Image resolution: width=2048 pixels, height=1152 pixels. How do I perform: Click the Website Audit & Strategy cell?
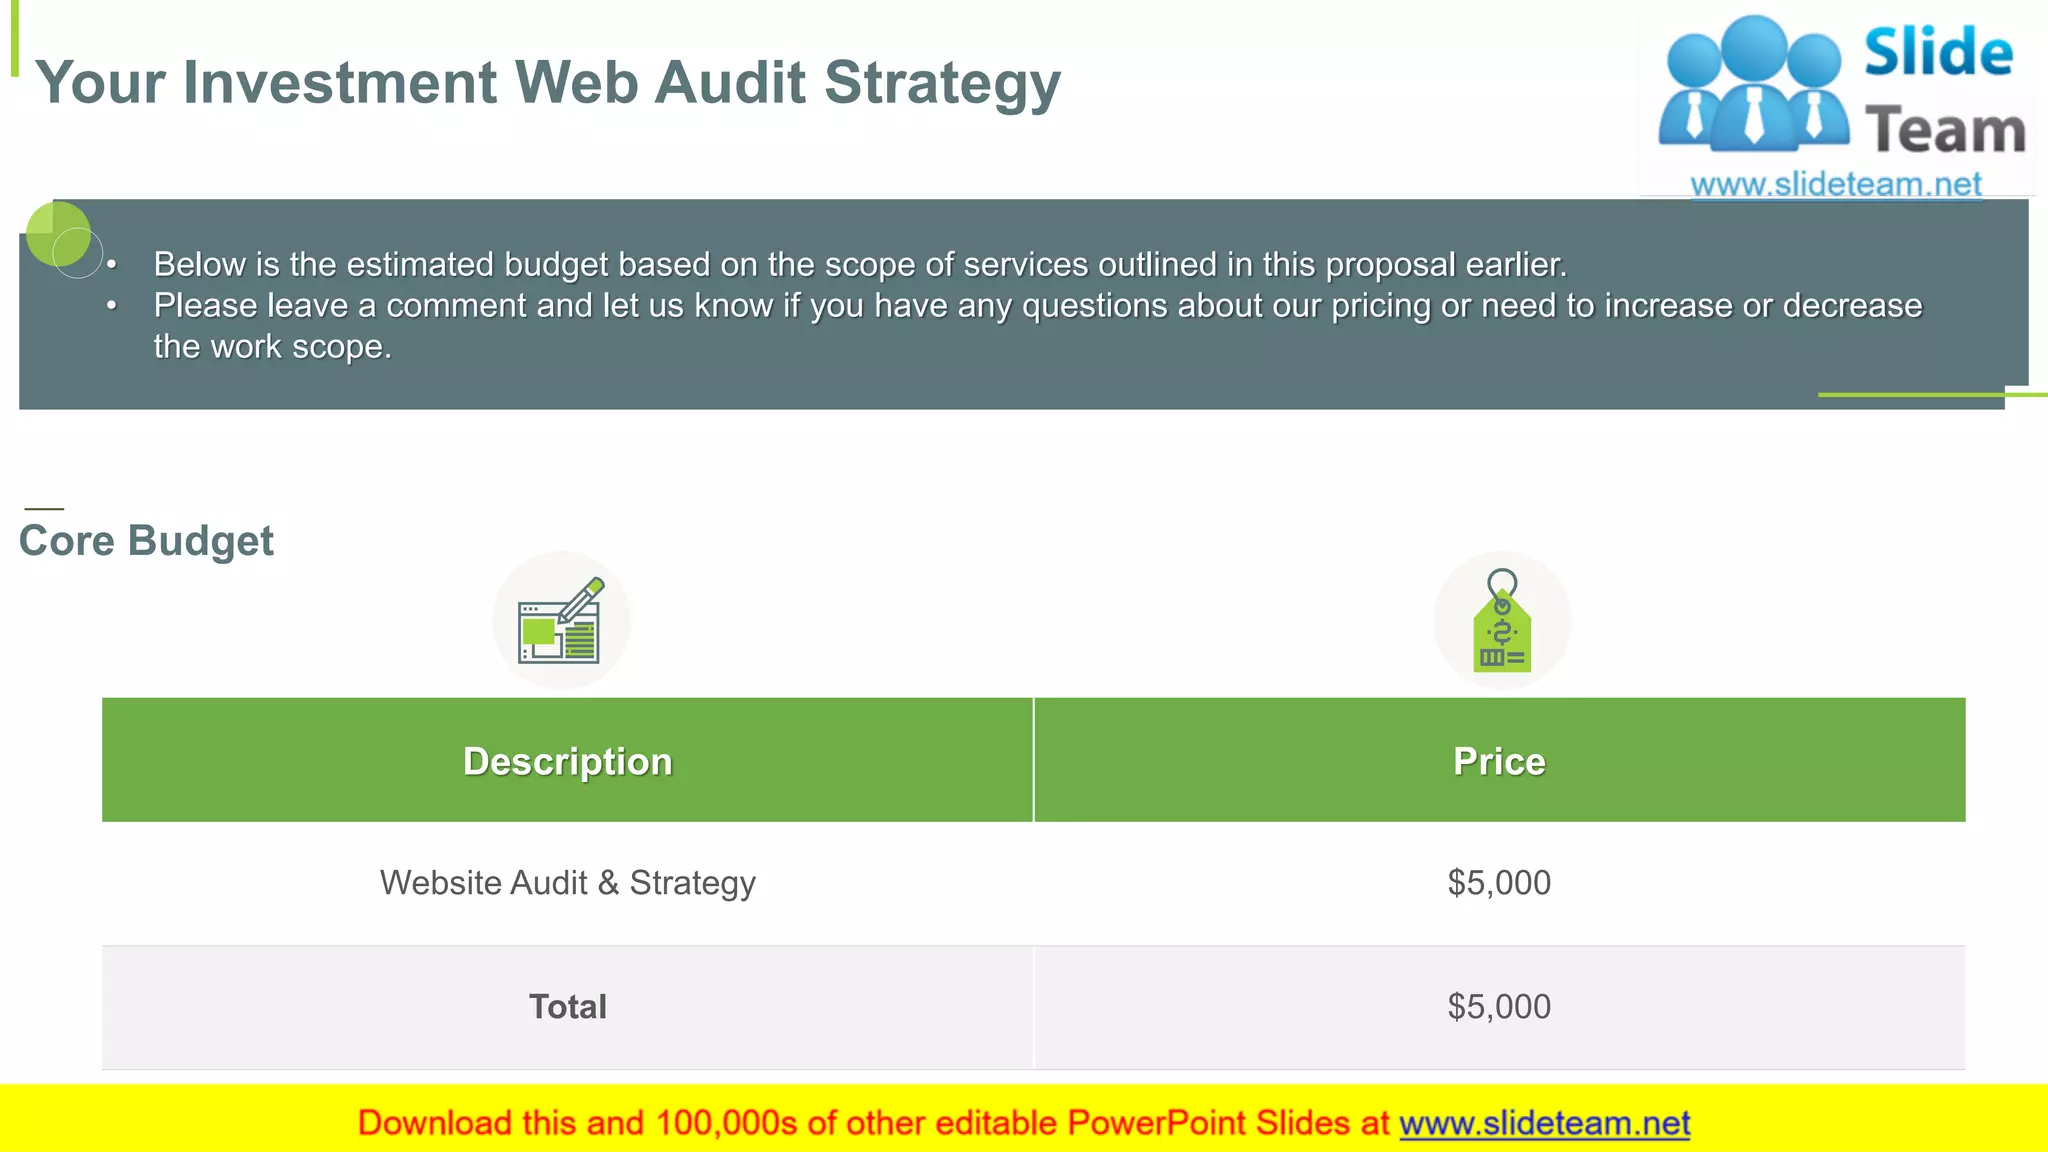click(567, 883)
